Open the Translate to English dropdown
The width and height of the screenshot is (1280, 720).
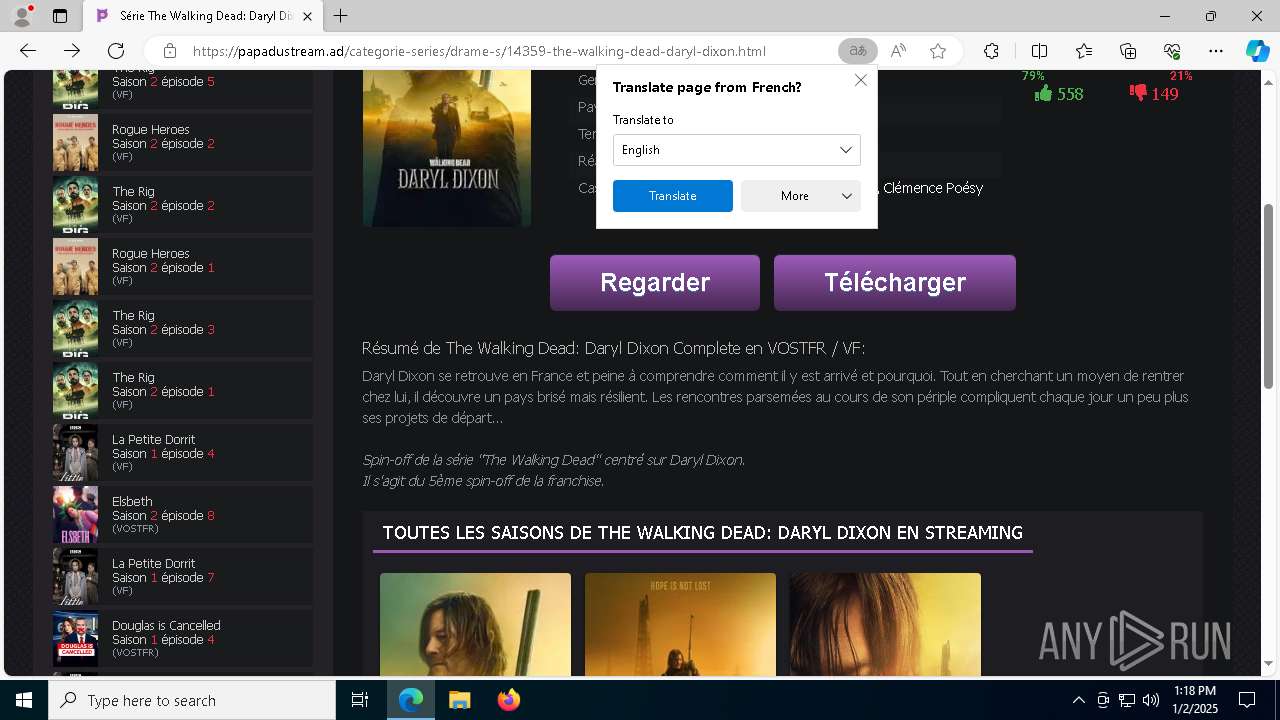[736, 150]
